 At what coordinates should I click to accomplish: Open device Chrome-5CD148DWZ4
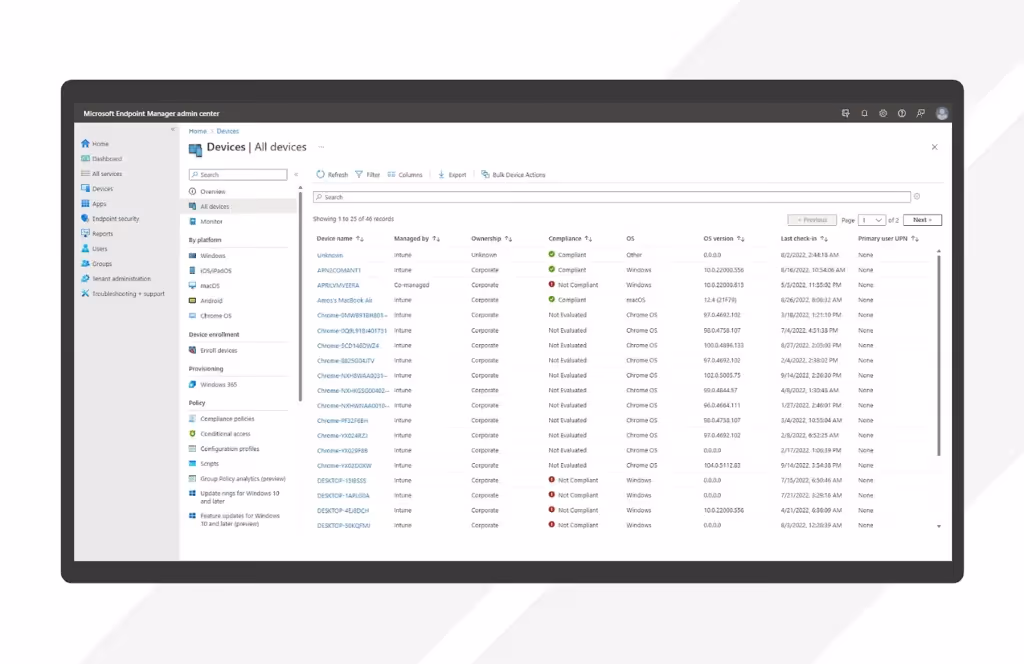[x=347, y=345]
